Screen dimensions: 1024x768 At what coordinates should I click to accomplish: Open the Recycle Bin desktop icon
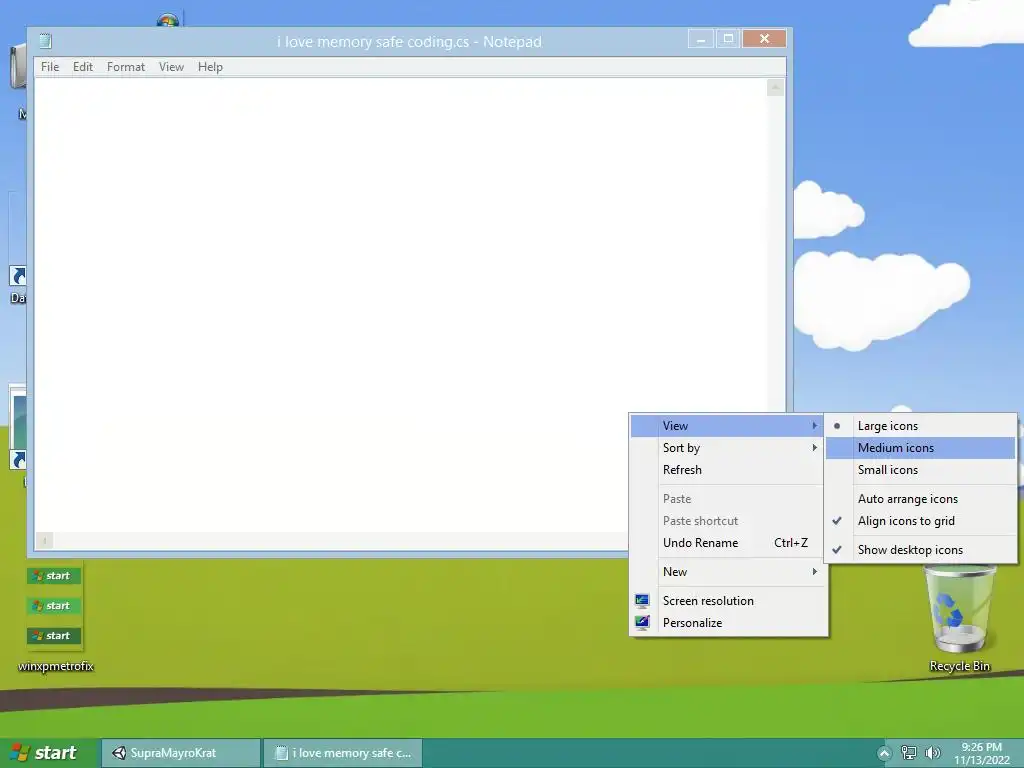coord(959,617)
